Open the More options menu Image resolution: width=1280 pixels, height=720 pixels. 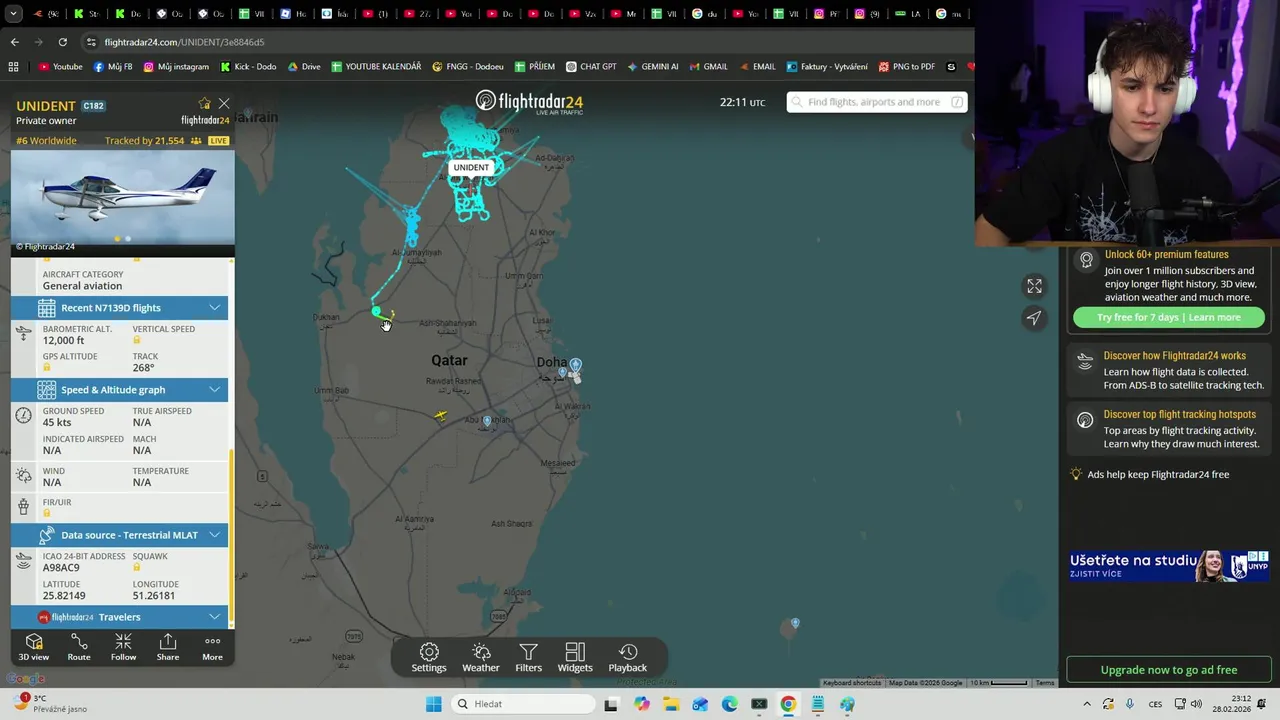[x=212, y=647]
